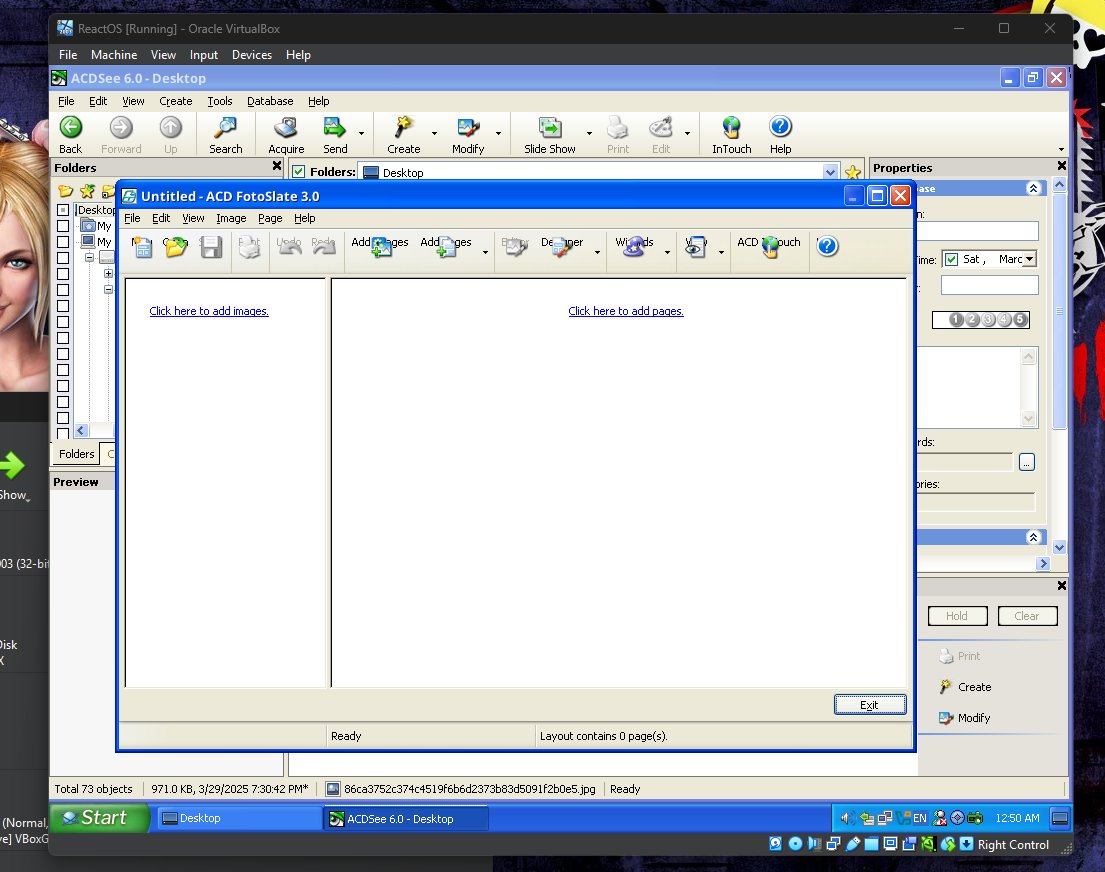The width and height of the screenshot is (1105, 872).
Task: Open the ACDSee Database menu
Action: 270,102
